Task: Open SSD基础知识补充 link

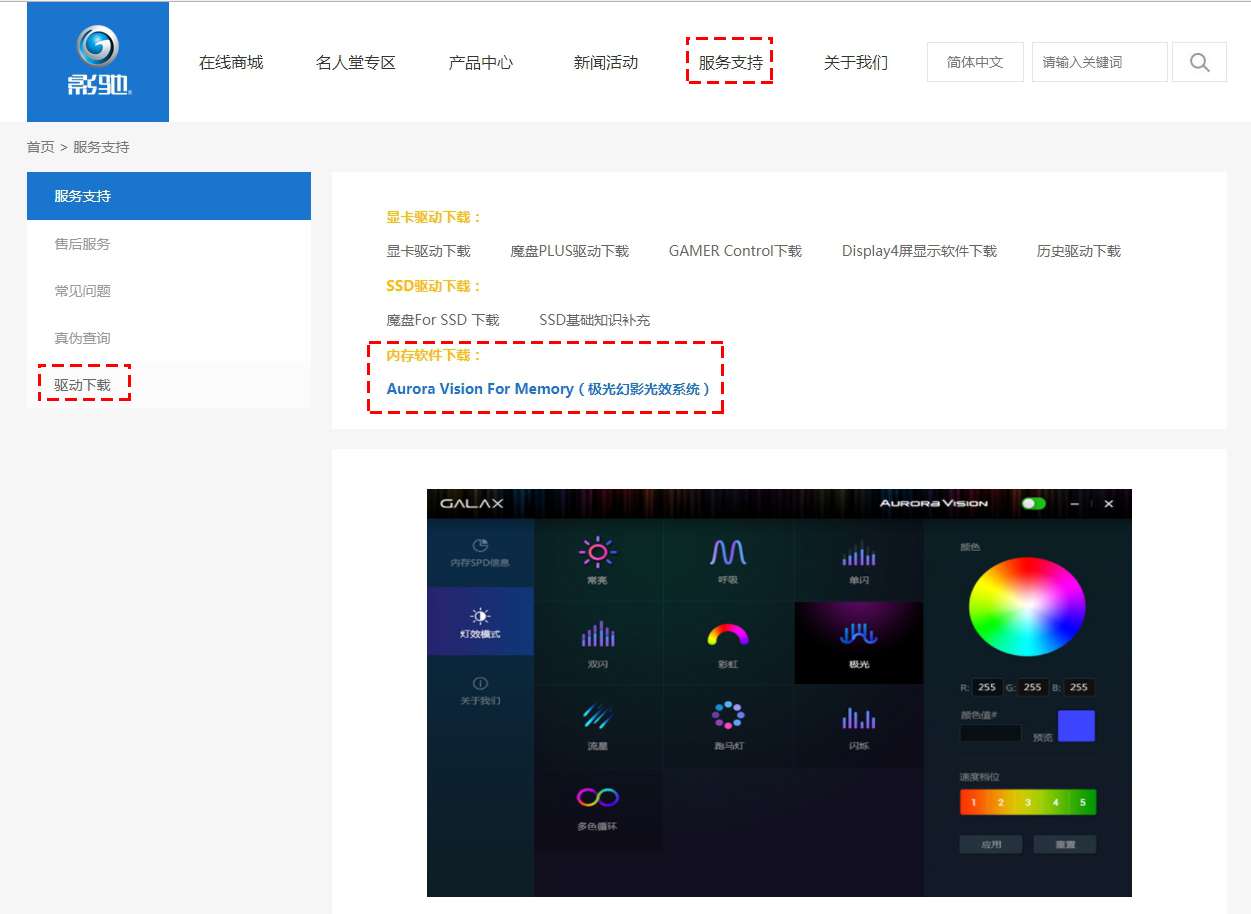Action: pos(595,320)
